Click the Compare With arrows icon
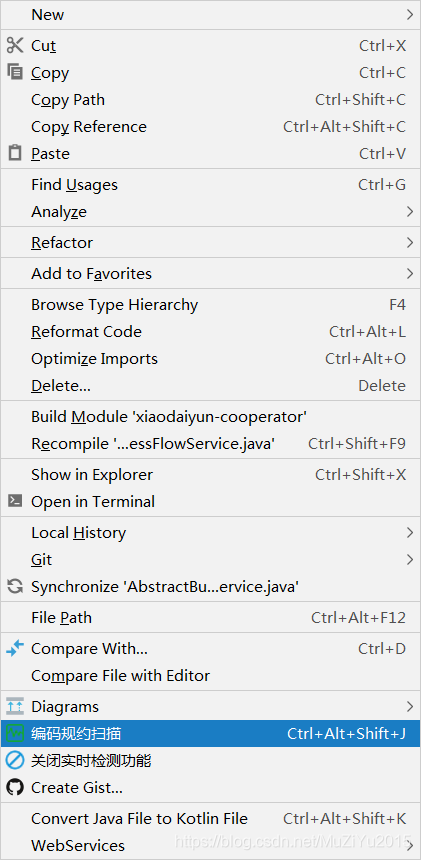421x860 pixels. click(15, 649)
